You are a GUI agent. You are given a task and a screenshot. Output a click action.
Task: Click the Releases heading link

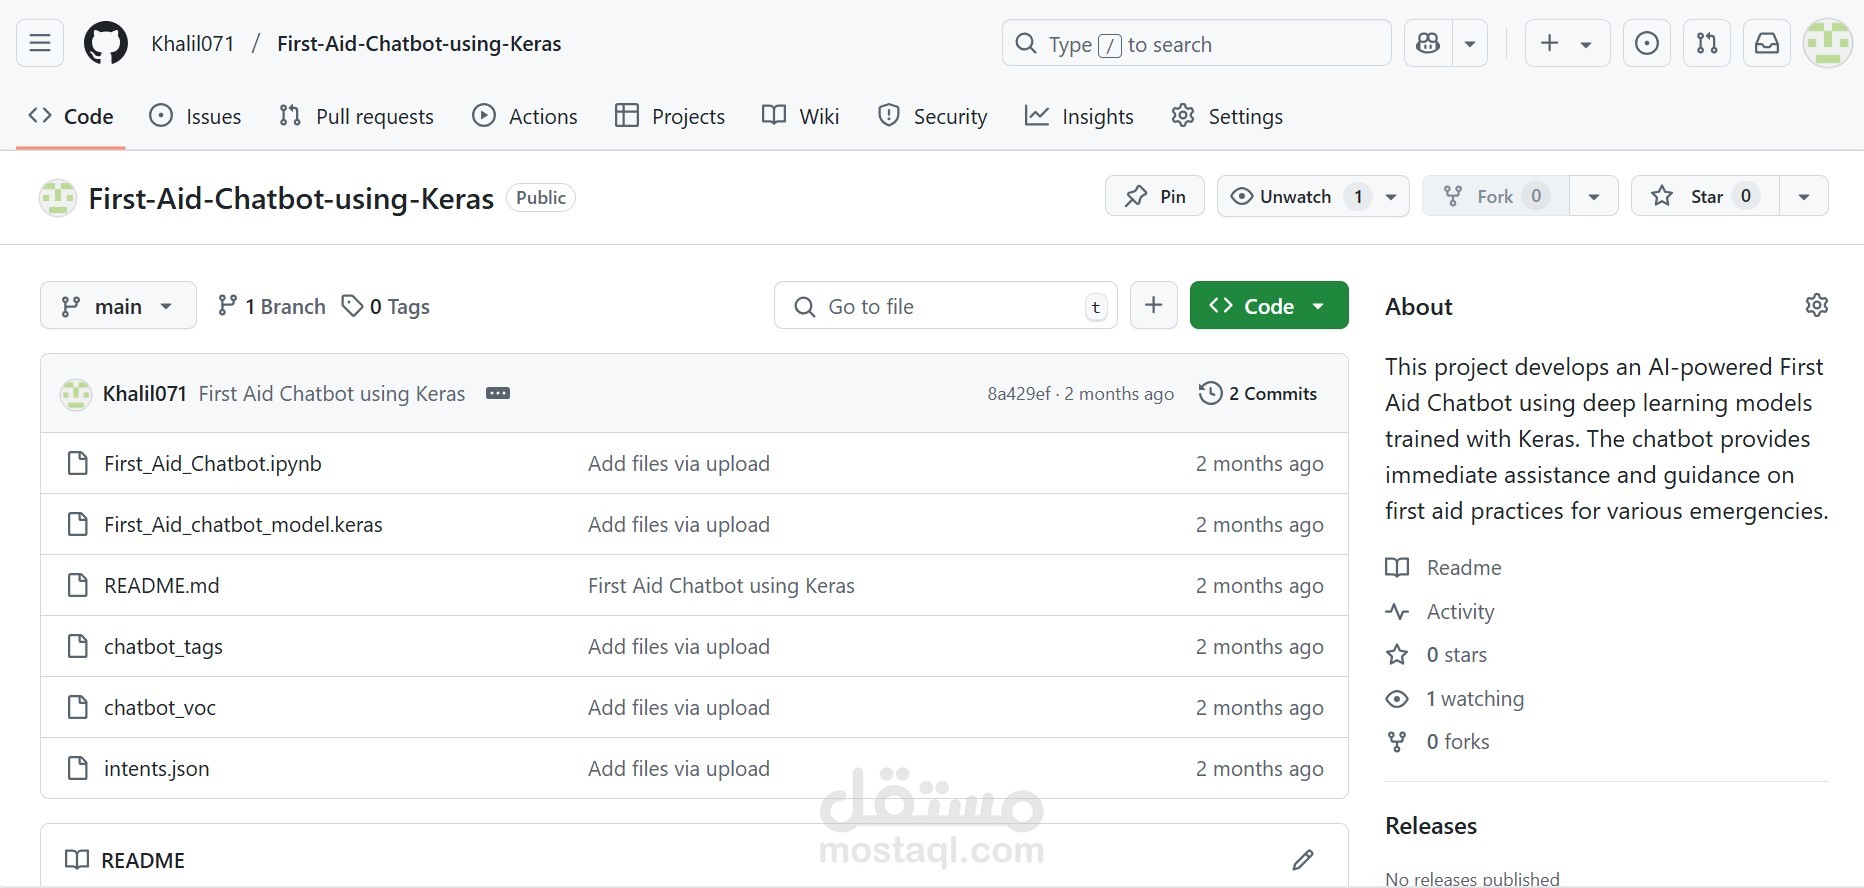pos(1431,826)
